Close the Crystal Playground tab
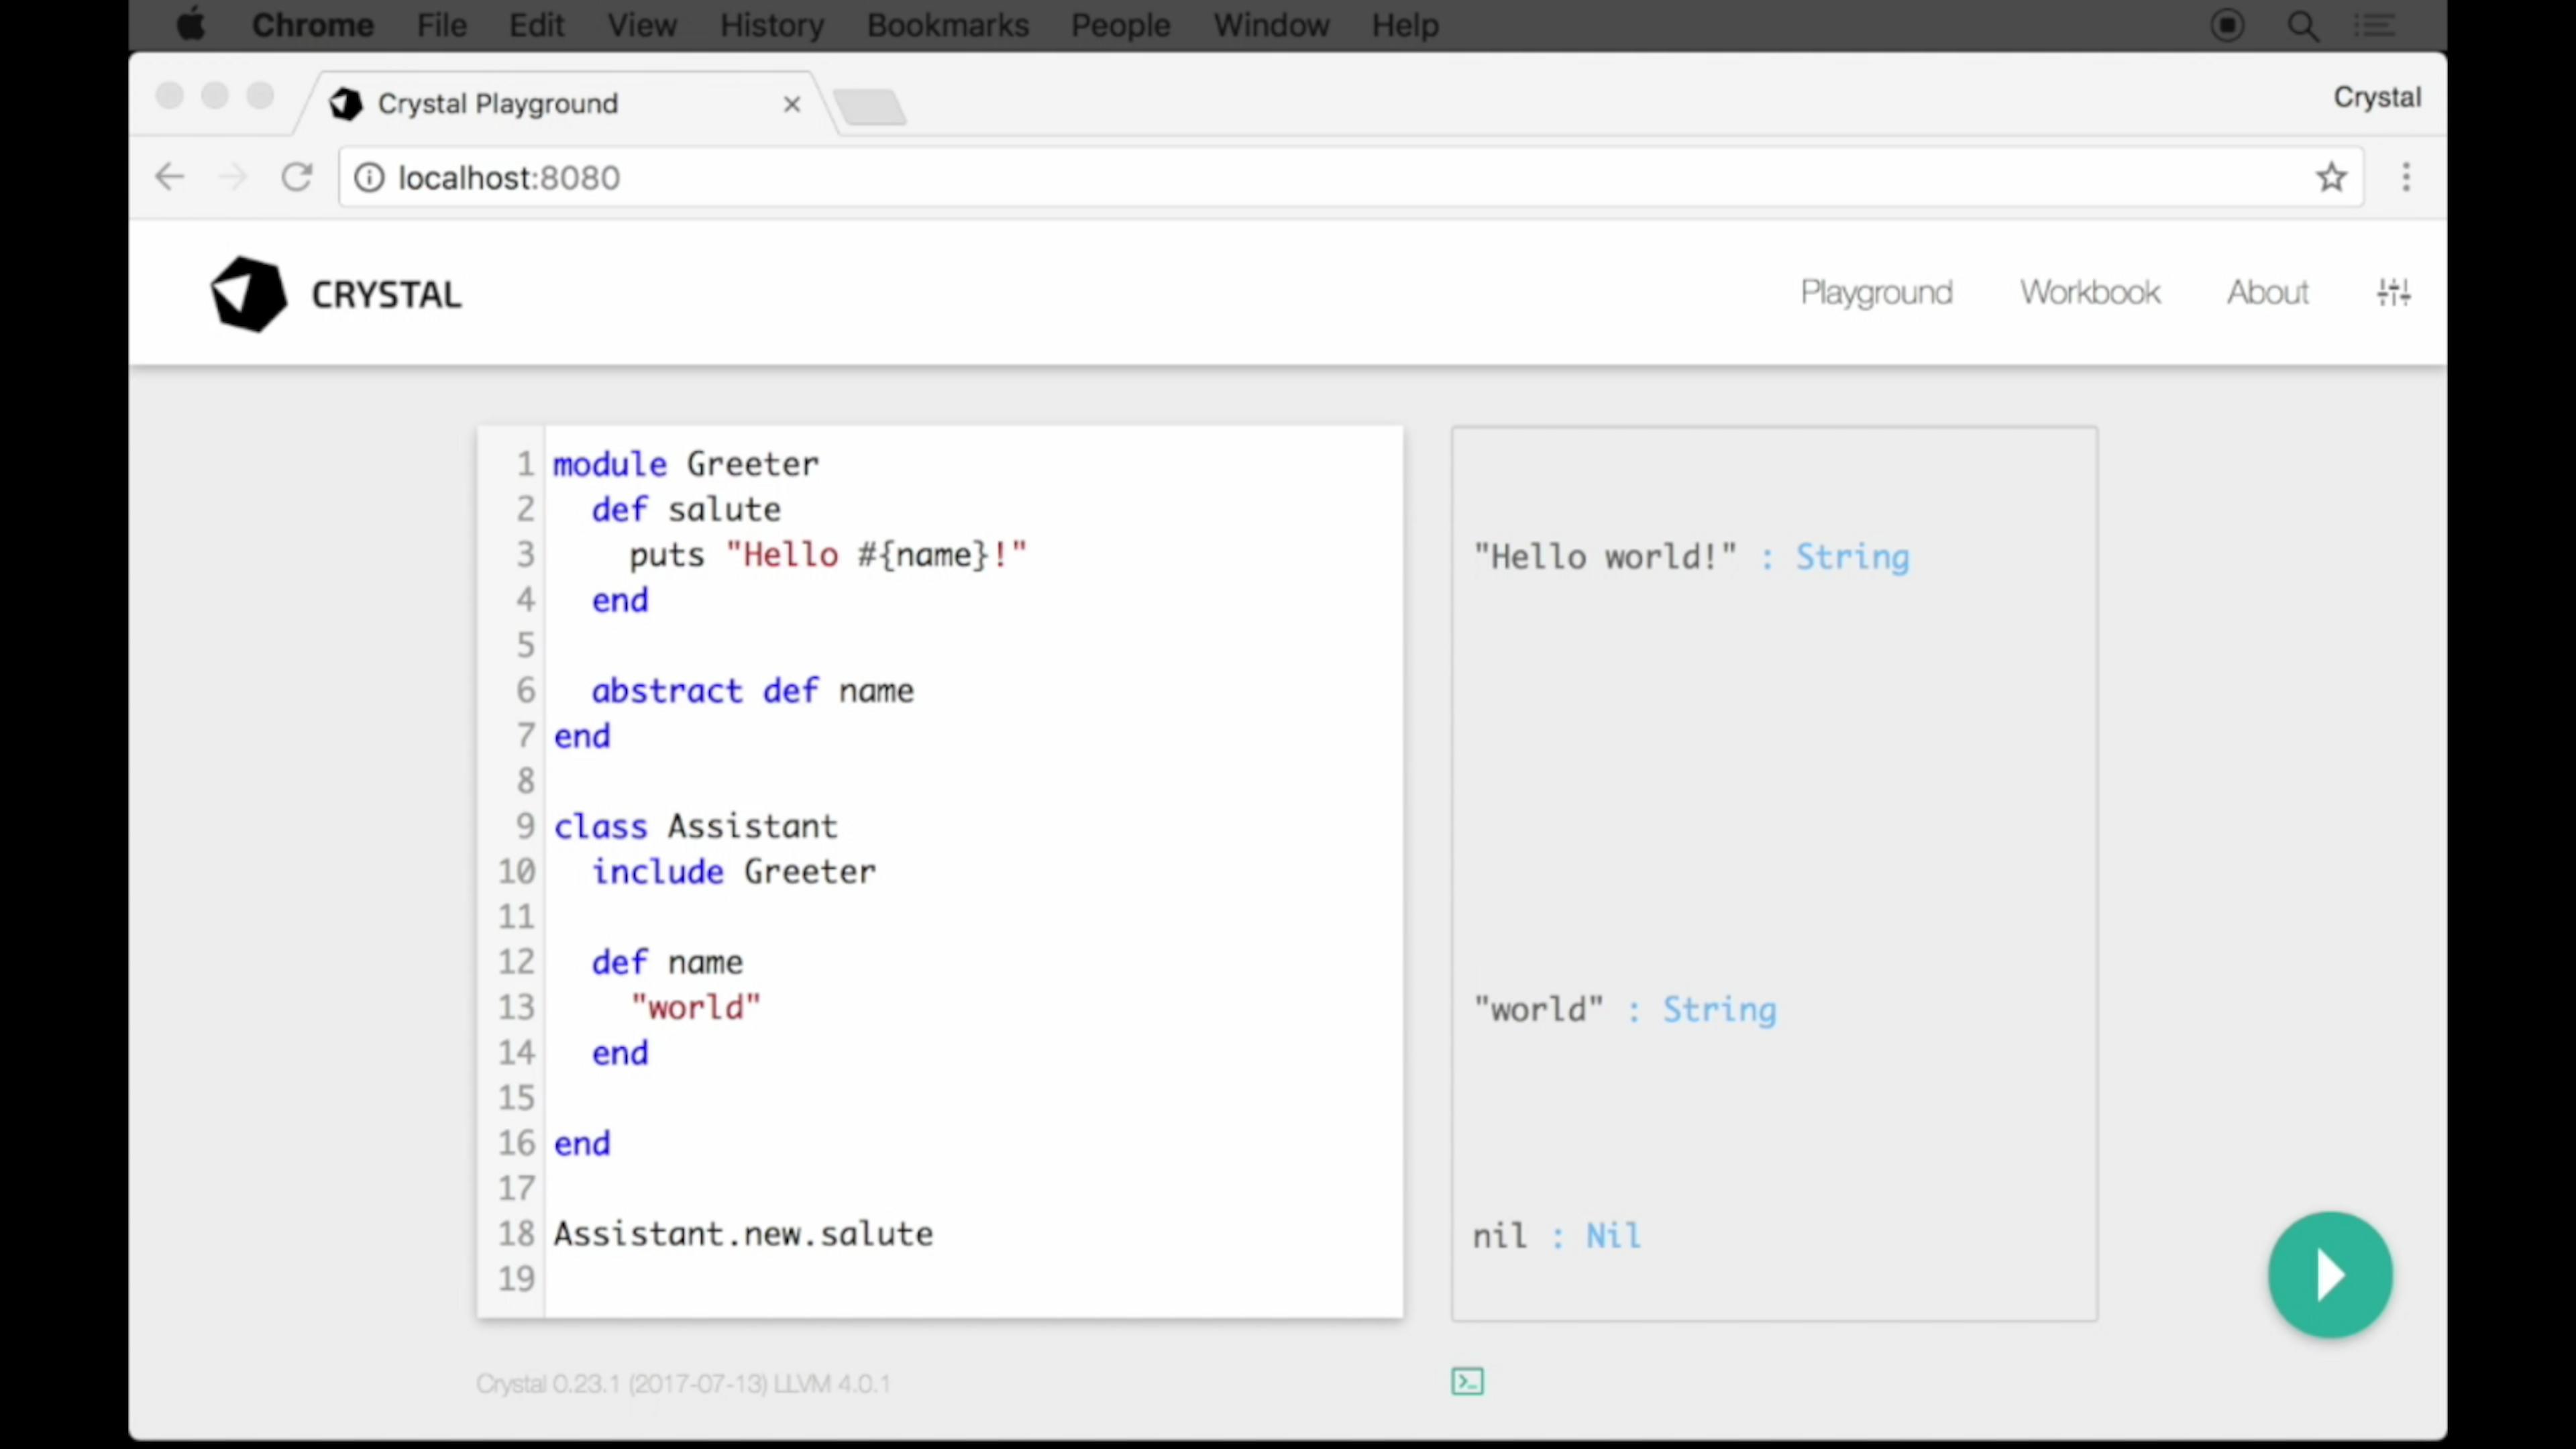The height and width of the screenshot is (1449, 2576). (791, 104)
